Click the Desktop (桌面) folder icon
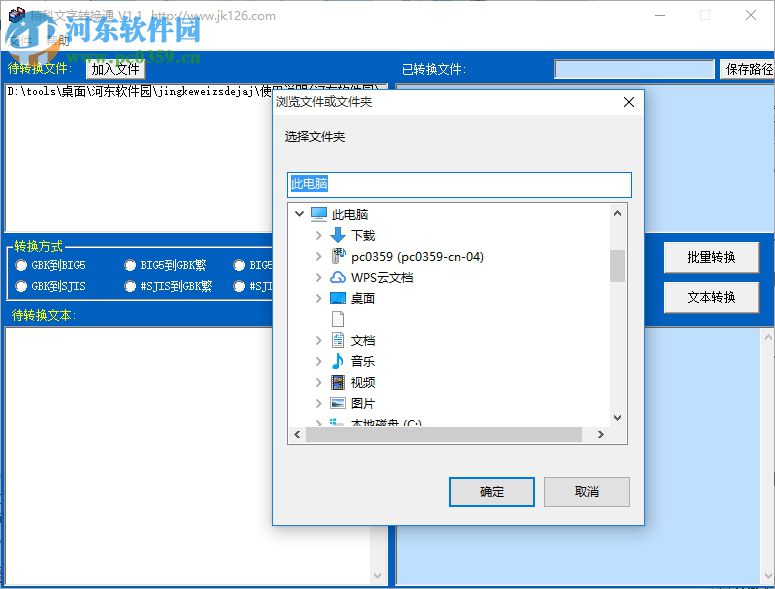Screen dimensions: 775x589 [x=338, y=298]
